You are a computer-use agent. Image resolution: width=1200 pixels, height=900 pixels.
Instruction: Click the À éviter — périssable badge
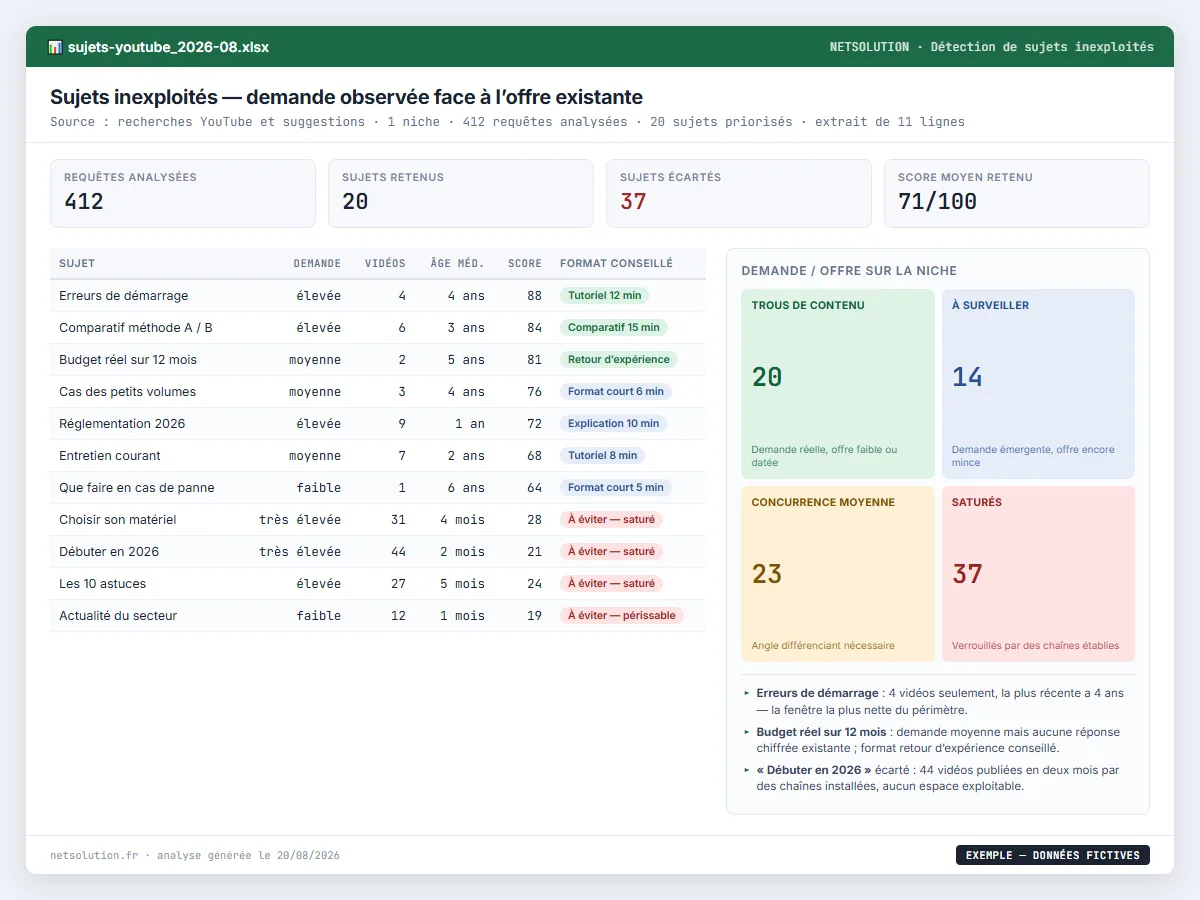pos(622,616)
